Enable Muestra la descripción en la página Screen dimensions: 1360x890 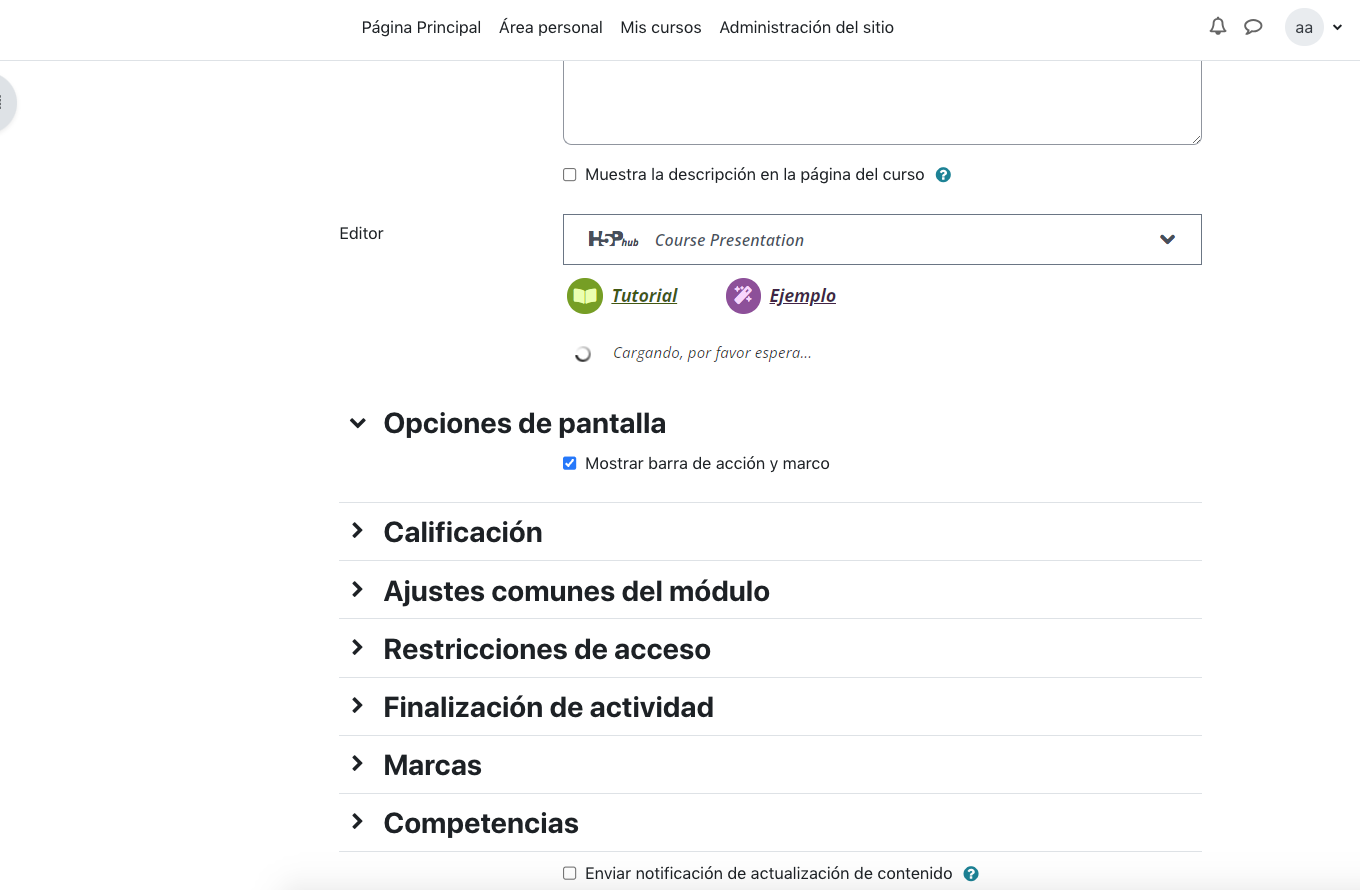(570, 175)
